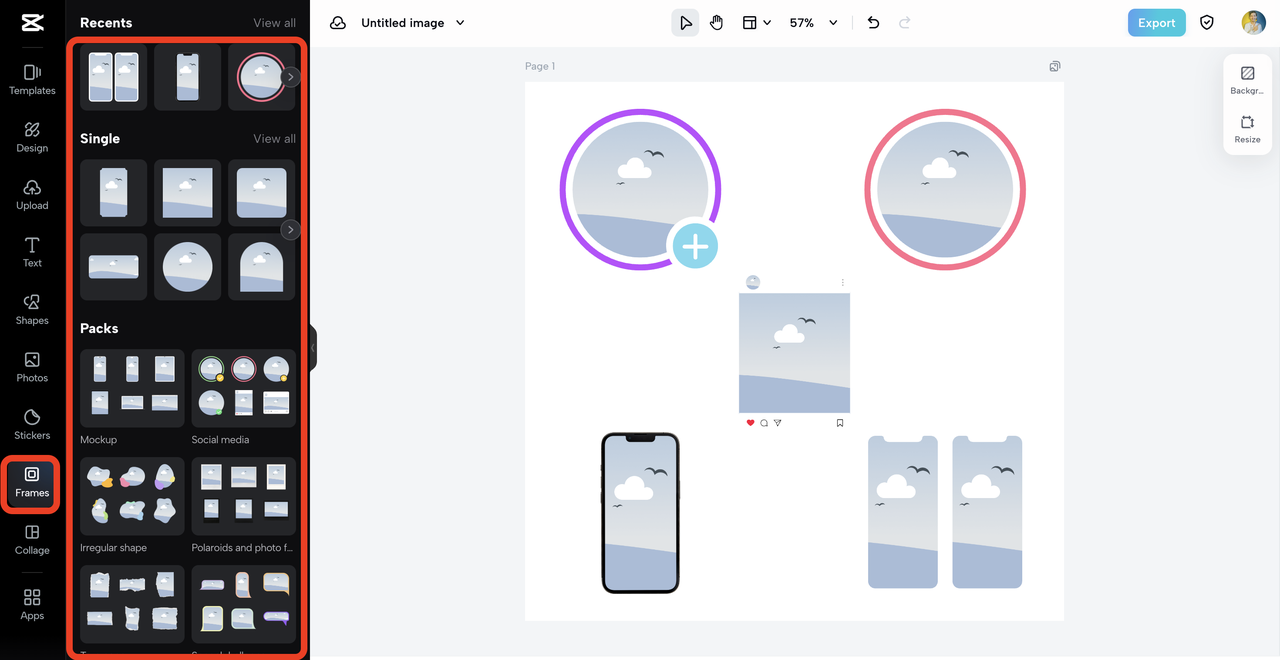Select the left notch phone frame on canvas
The height and width of the screenshot is (660, 1280).
pyautogui.click(x=903, y=512)
